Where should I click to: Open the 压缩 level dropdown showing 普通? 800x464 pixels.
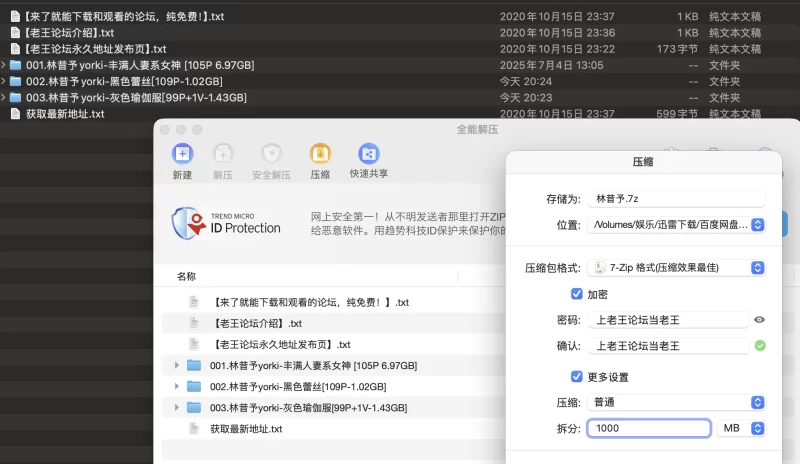676,402
